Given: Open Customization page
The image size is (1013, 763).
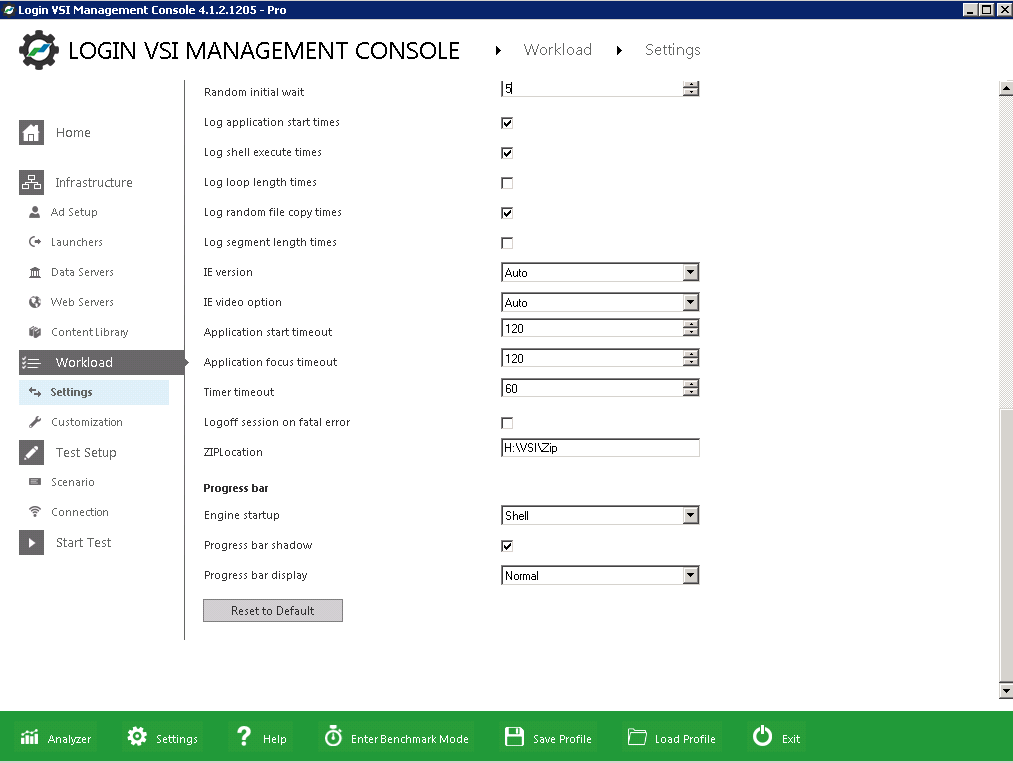Looking at the screenshot, I should click(87, 422).
